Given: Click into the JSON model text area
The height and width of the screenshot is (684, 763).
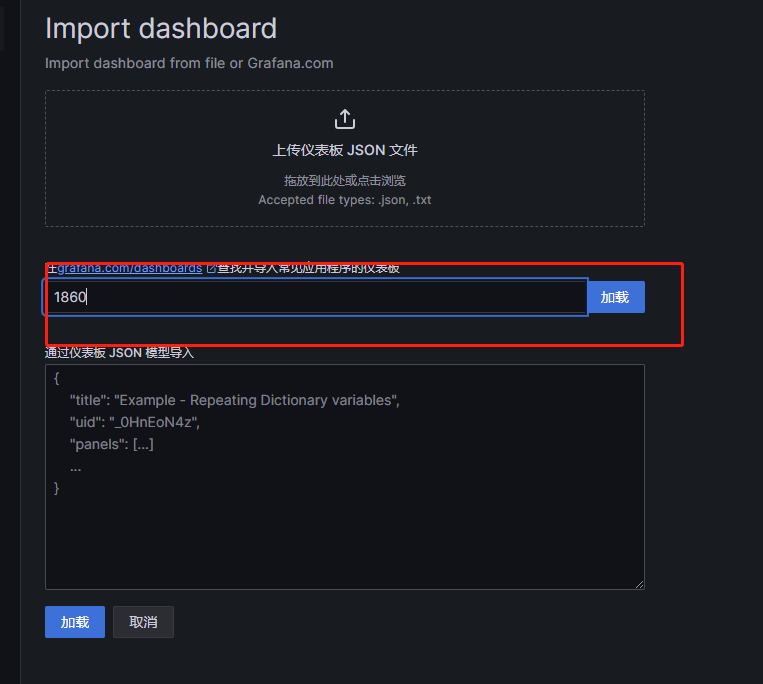Looking at the screenshot, I should [x=345, y=477].
